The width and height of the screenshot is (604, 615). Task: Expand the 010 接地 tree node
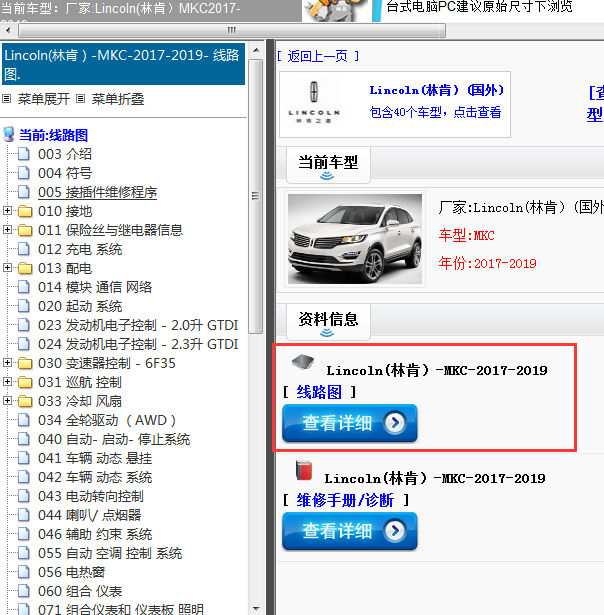pyautogui.click(x=7, y=211)
